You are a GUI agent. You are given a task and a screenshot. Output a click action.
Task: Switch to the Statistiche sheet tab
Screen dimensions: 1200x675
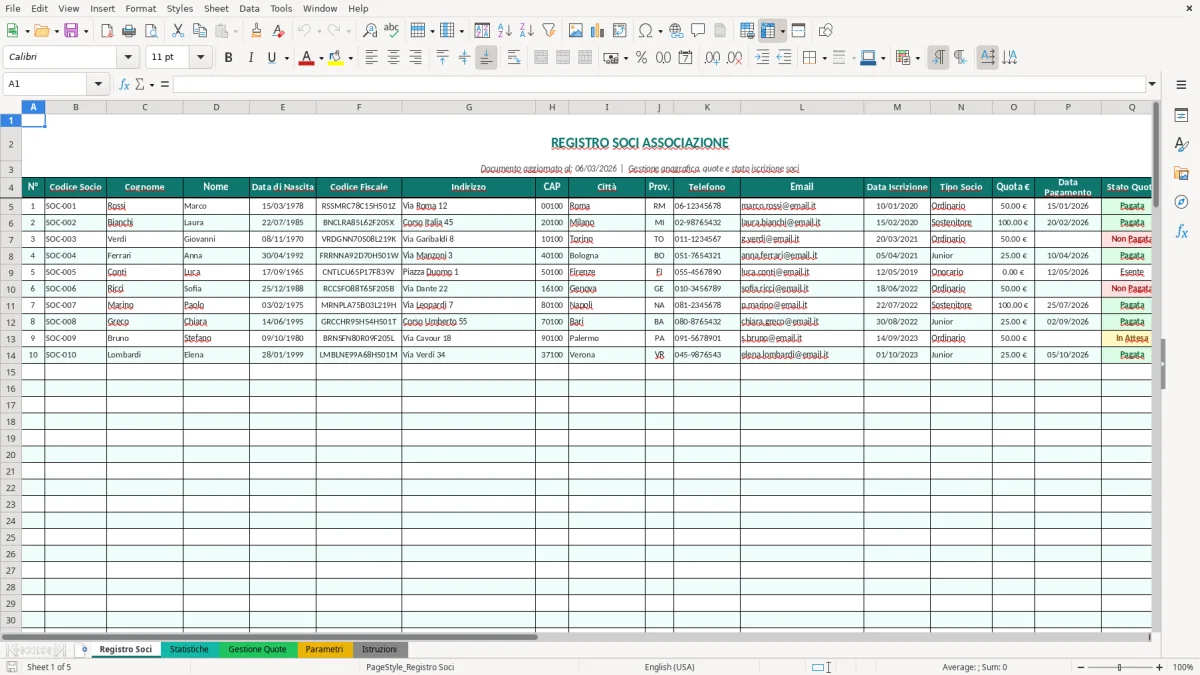189,649
